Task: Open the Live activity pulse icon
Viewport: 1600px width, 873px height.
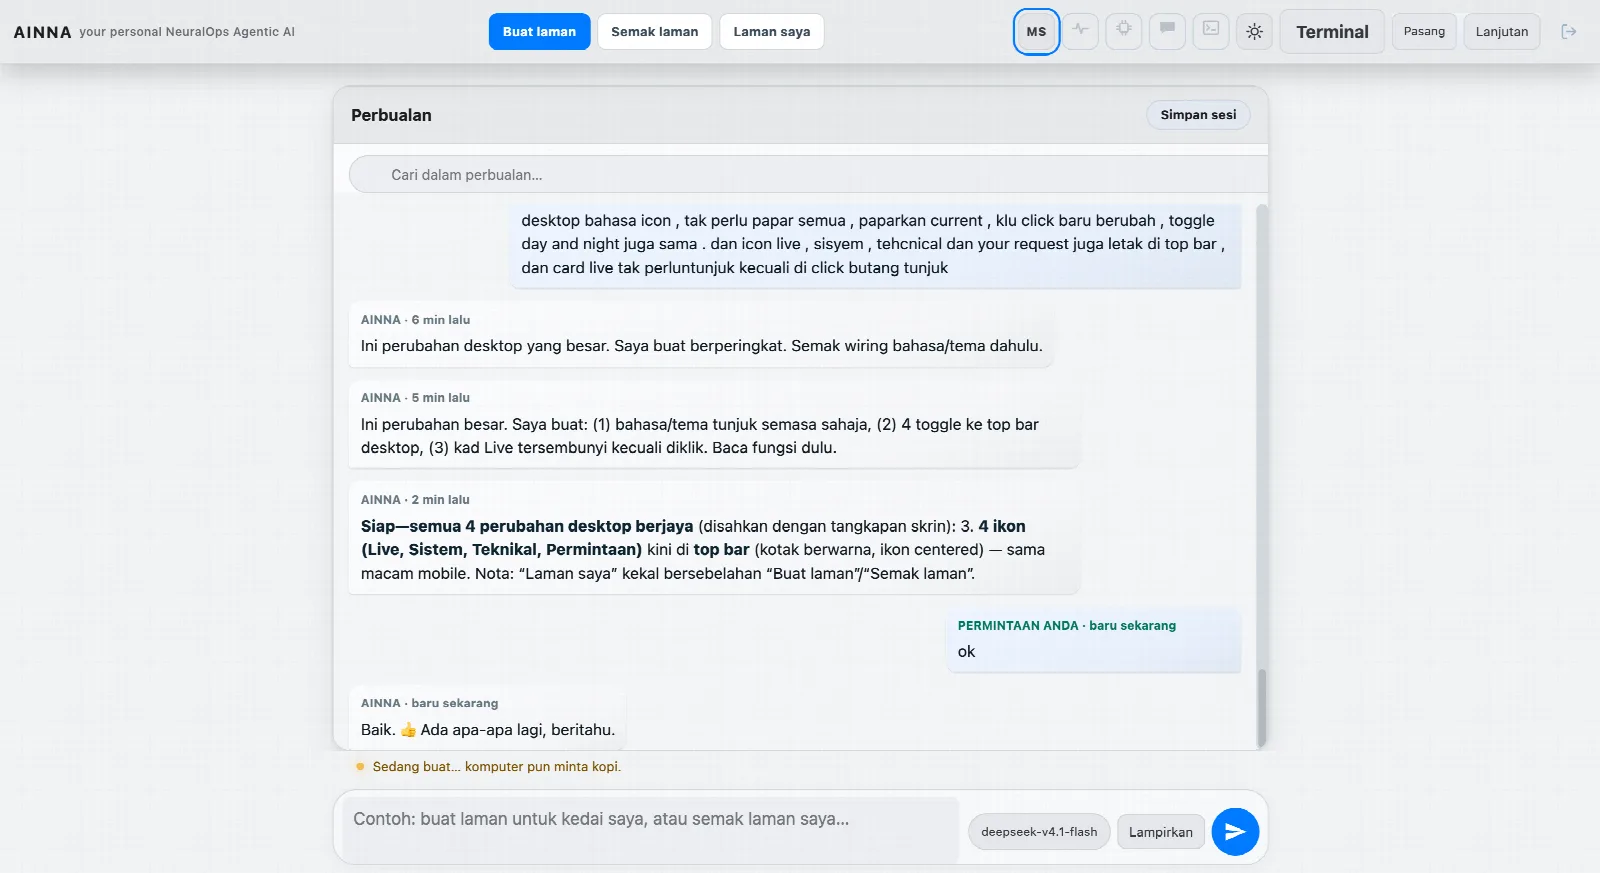Action: pos(1080,31)
